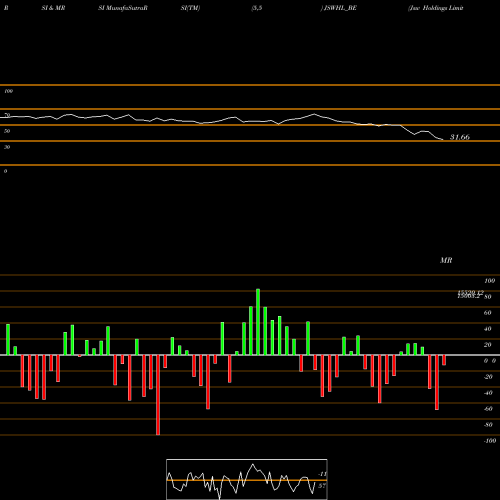Viewport: 500px width, 500px height.
Task: Click the RSI axis label 50
Action: [x=7, y=131]
